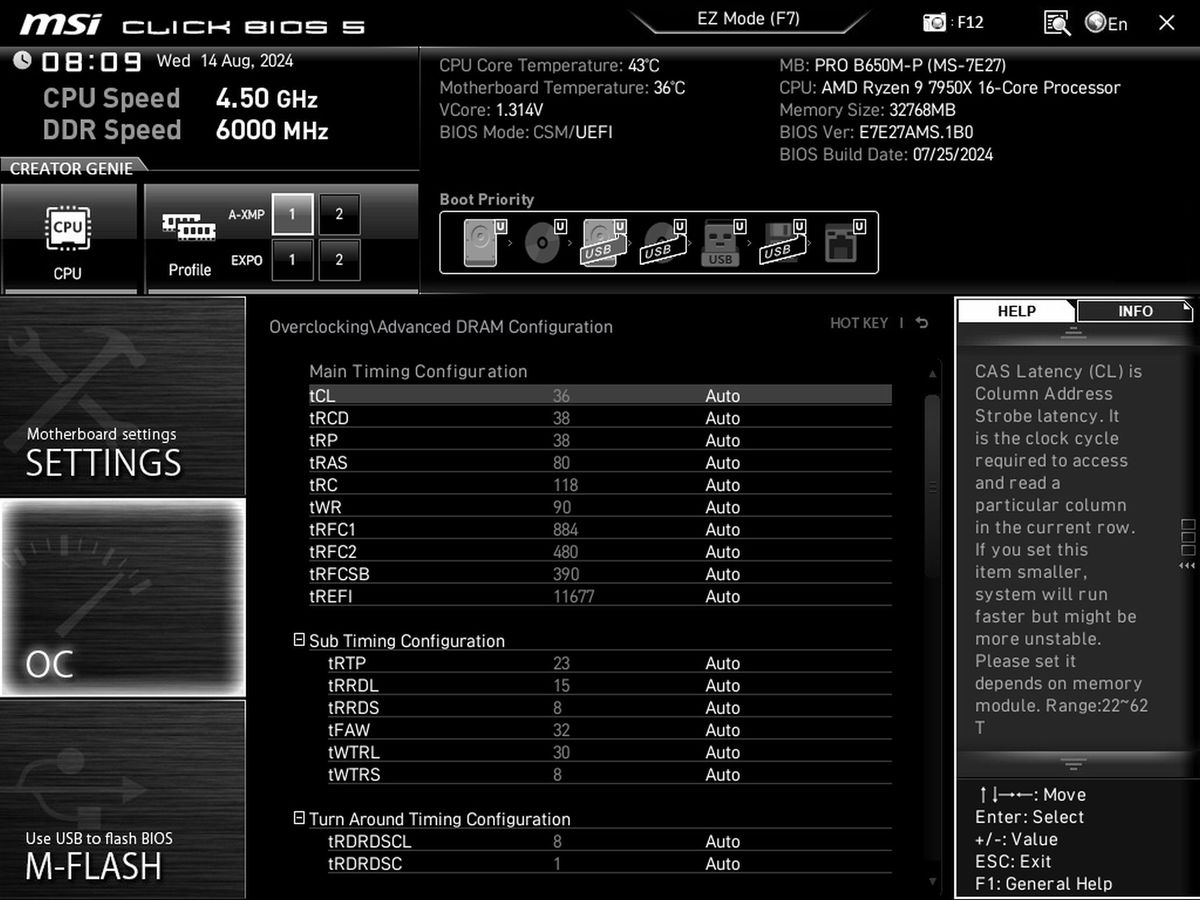Open the HOT KEY list
The image size is (1200, 900).
859,323
